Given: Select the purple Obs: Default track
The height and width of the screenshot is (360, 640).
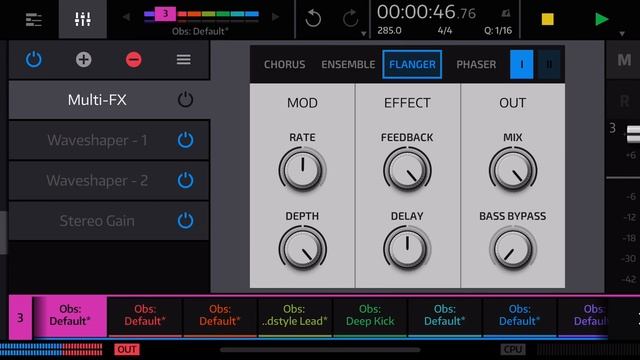Looking at the screenshot, I should pyautogui.click(x=583, y=315).
